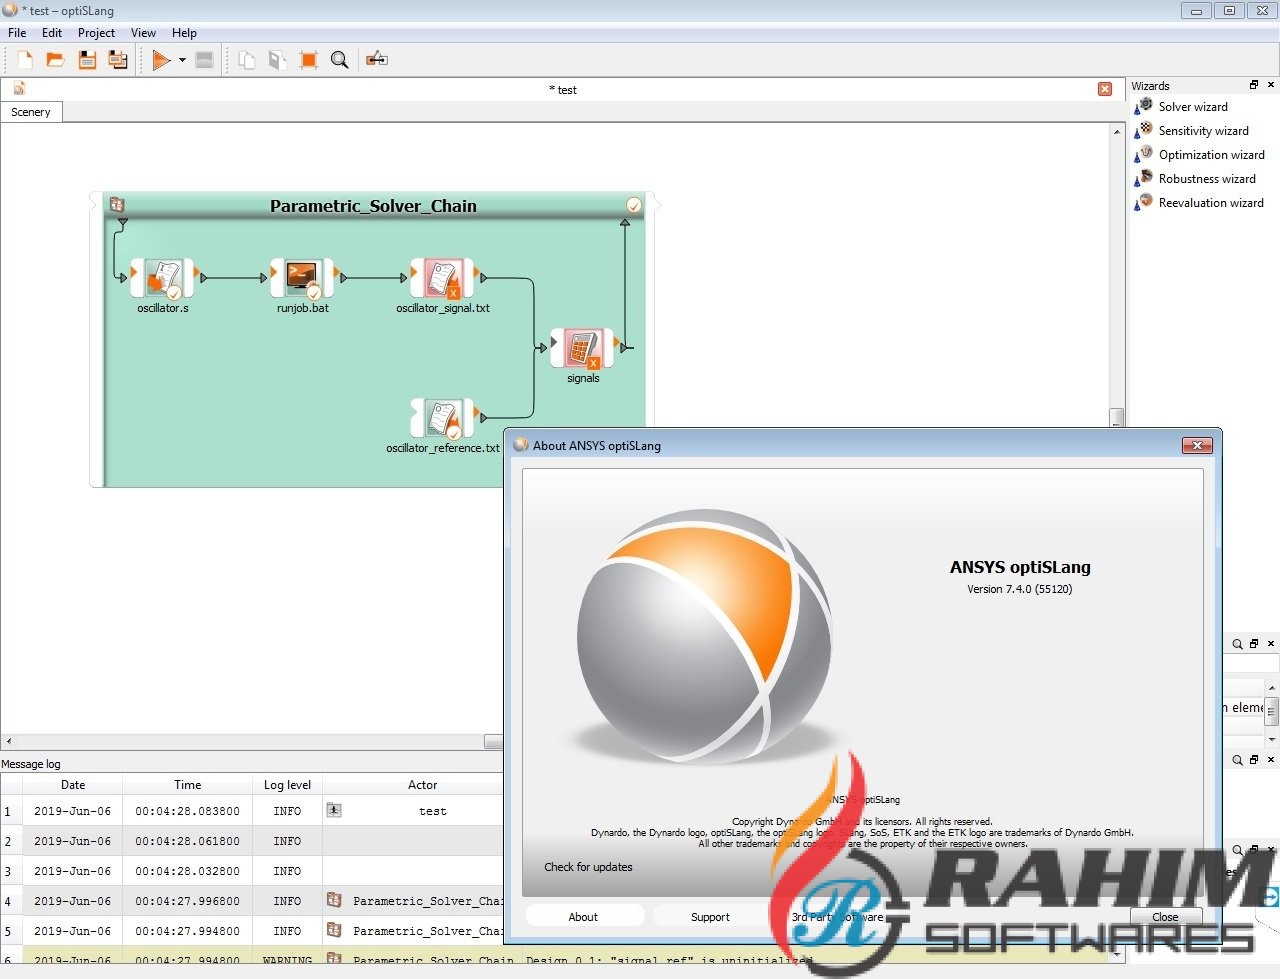This screenshot has height=979, width=1280.
Task: Click the Actor column header
Action: click(x=422, y=785)
